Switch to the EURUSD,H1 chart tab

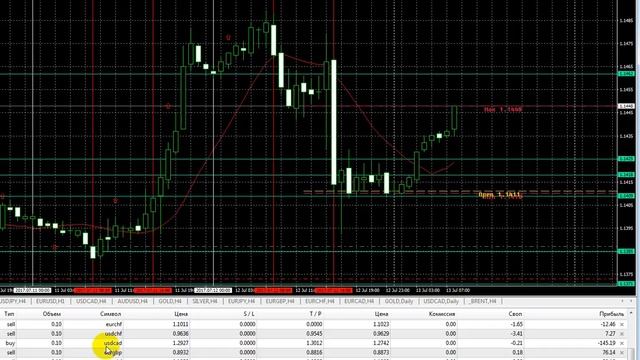point(50,301)
